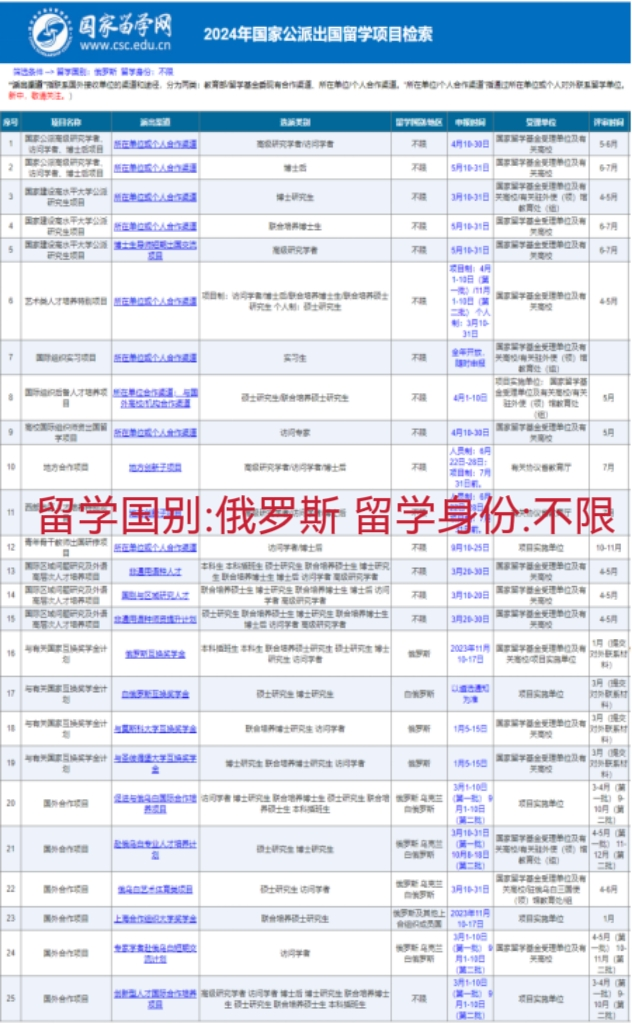Viewport: 632px width, 1024px height.
Task: Open the 赴俄乌白专业人才培养计划 link
Action: [x=155, y=849]
